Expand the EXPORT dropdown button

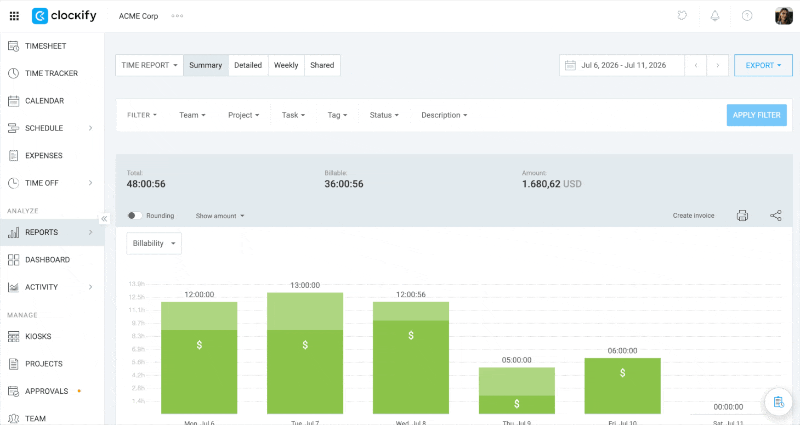[x=763, y=65]
